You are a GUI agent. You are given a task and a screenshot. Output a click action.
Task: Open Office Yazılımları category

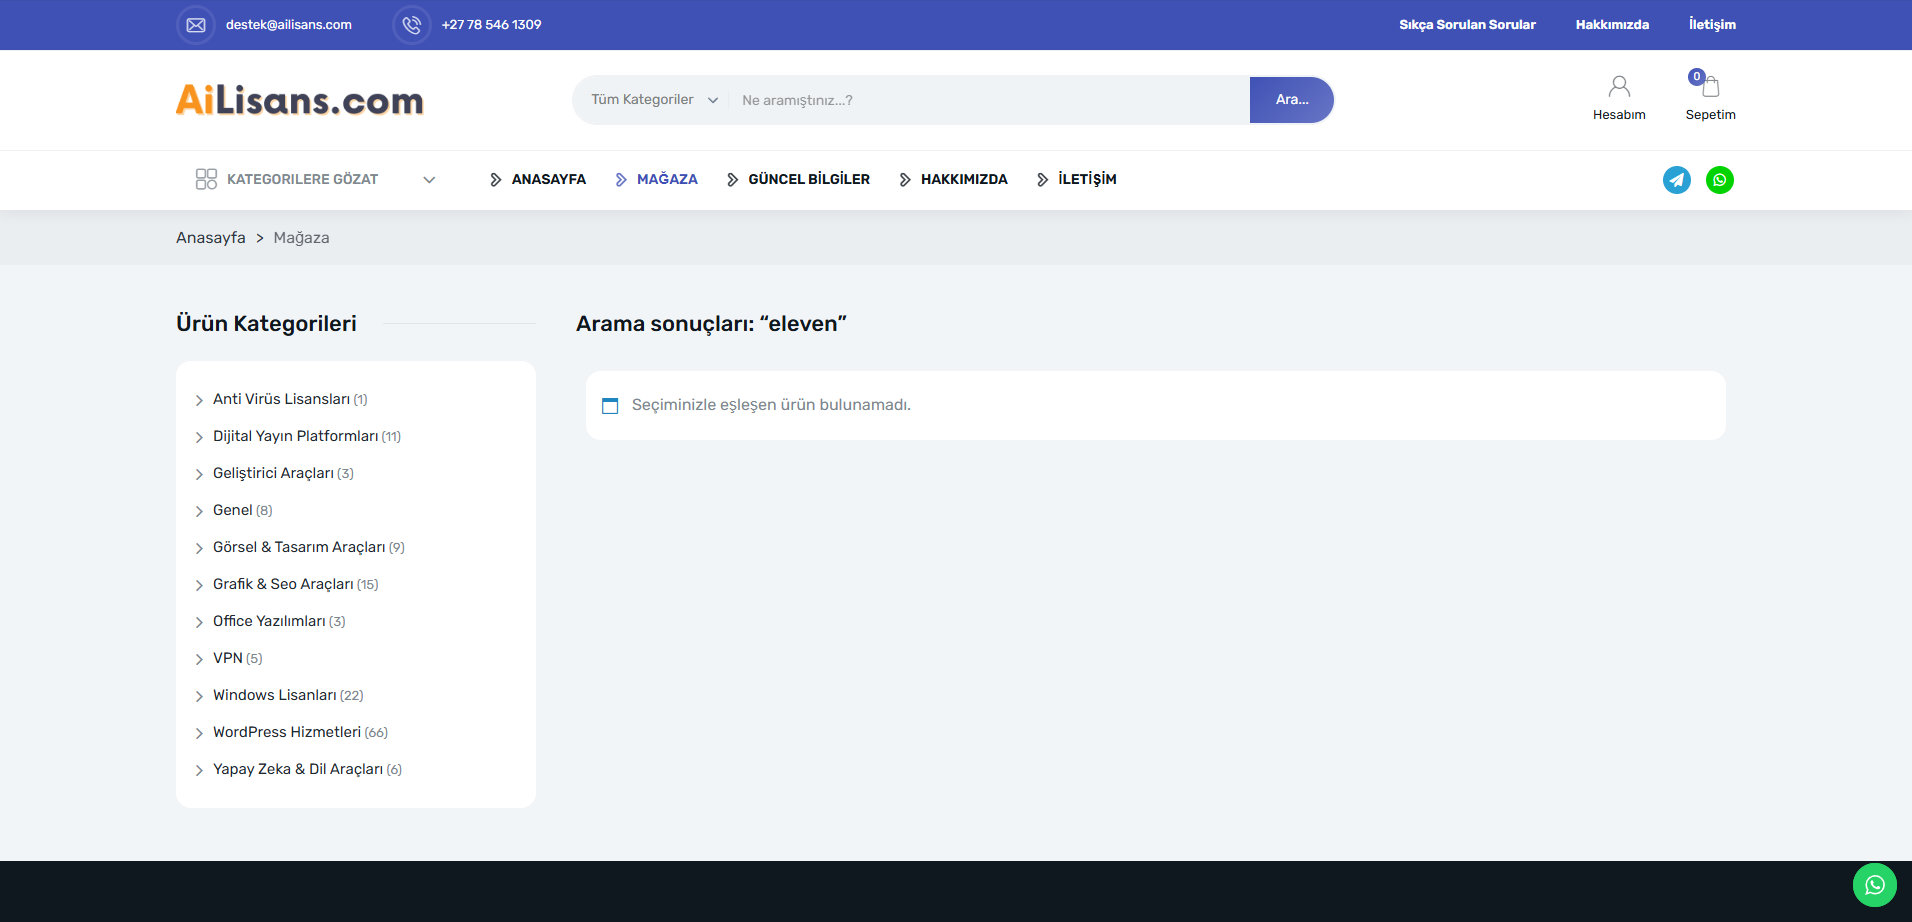269,621
